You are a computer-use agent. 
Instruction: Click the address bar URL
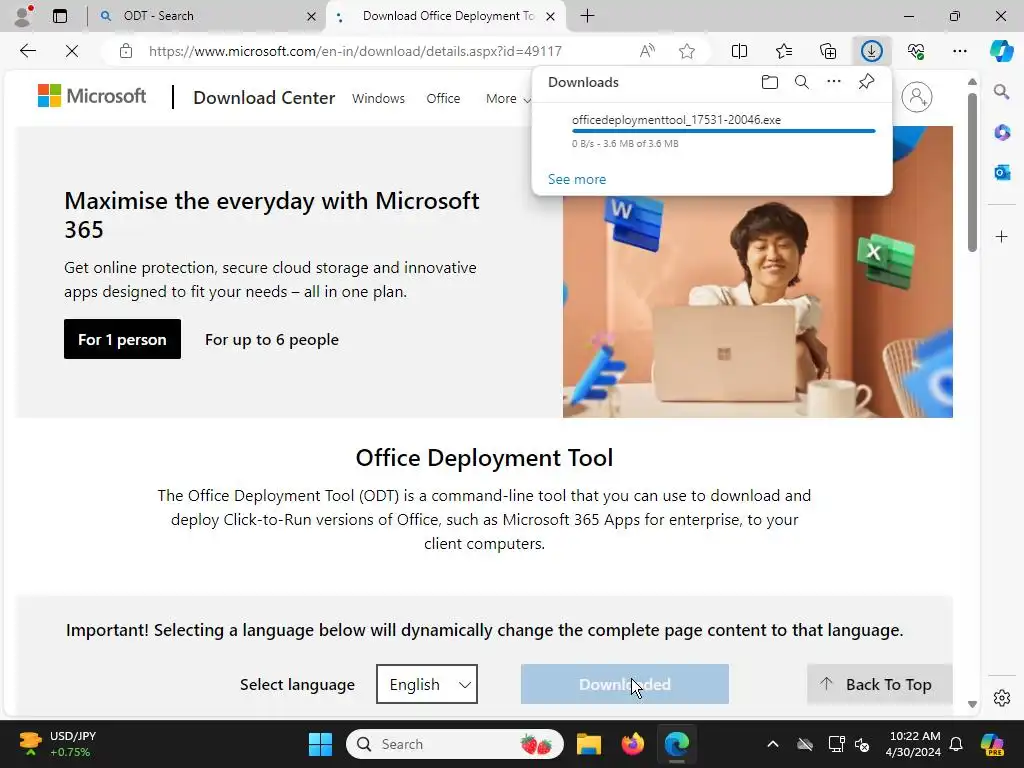pyautogui.click(x=355, y=51)
